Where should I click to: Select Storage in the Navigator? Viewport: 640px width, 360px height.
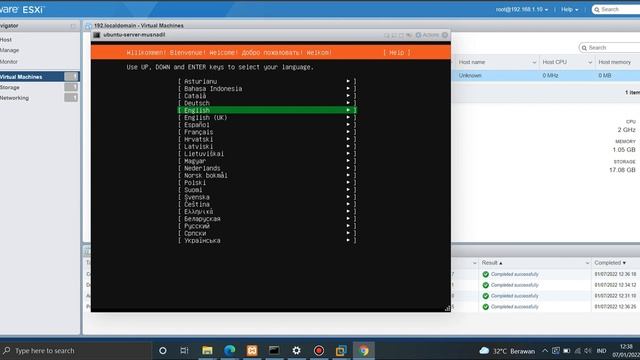(x=10, y=87)
